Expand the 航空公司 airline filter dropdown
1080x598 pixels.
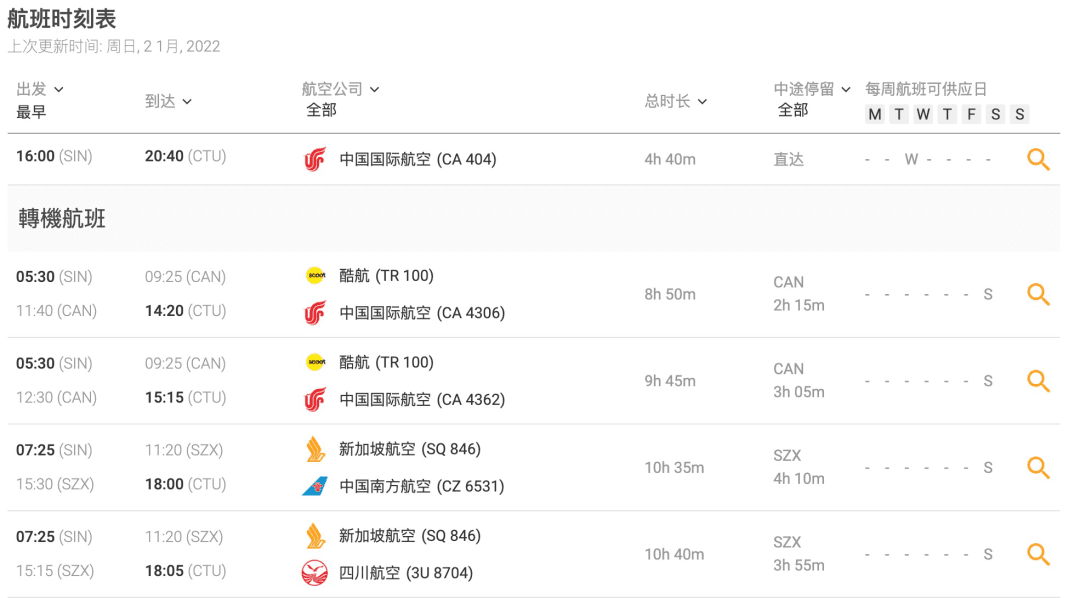point(341,90)
